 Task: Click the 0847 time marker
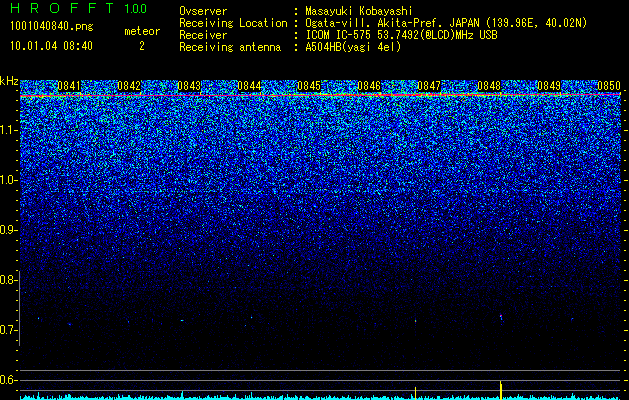tap(429, 86)
